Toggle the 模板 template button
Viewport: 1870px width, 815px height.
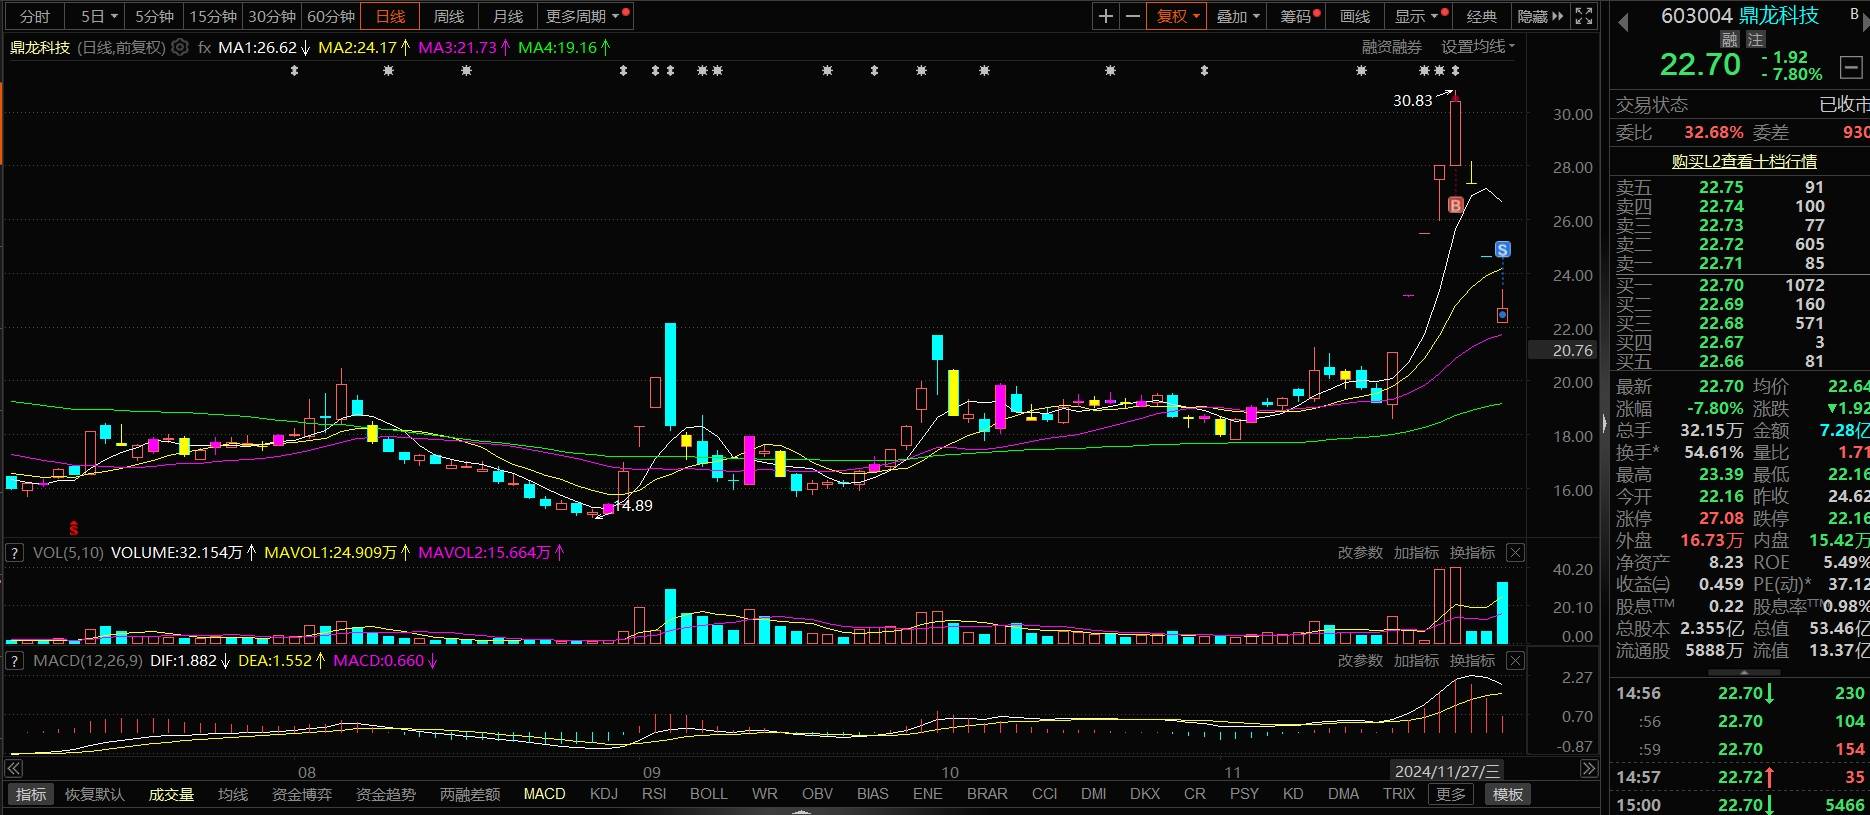coord(1508,794)
